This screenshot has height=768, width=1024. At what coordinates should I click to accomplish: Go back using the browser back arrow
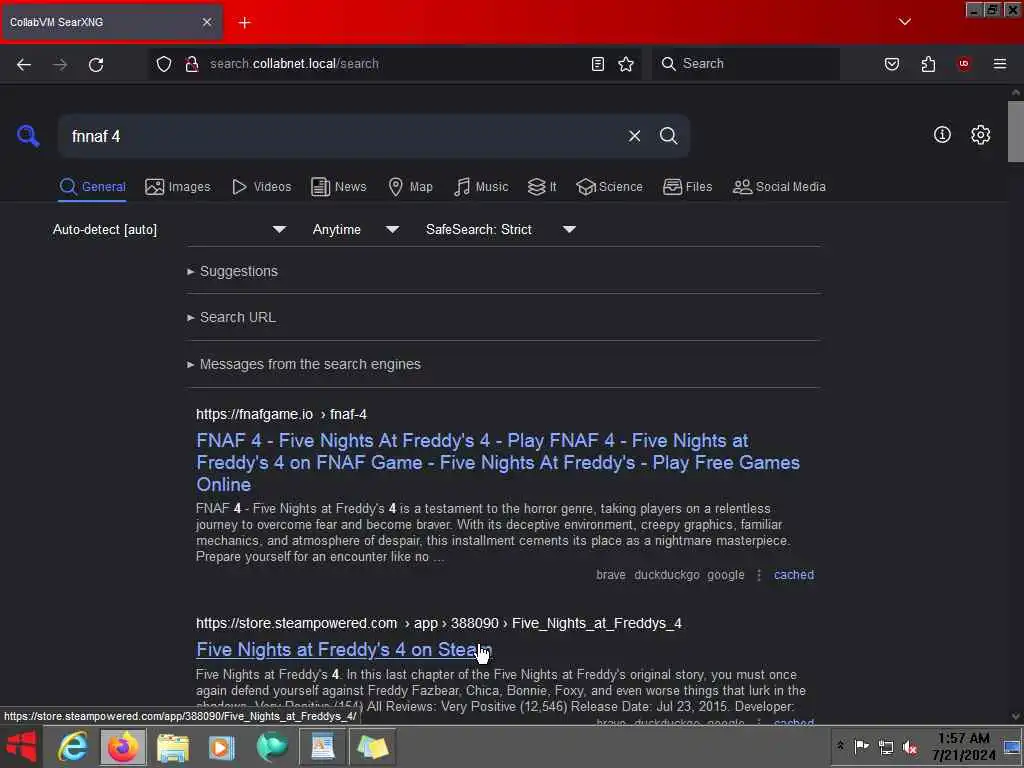[24, 64]
